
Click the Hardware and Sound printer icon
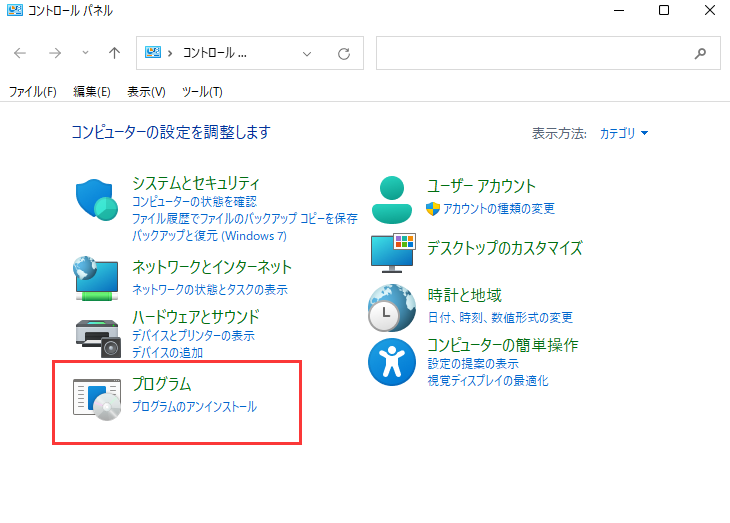tap(98, 337)
